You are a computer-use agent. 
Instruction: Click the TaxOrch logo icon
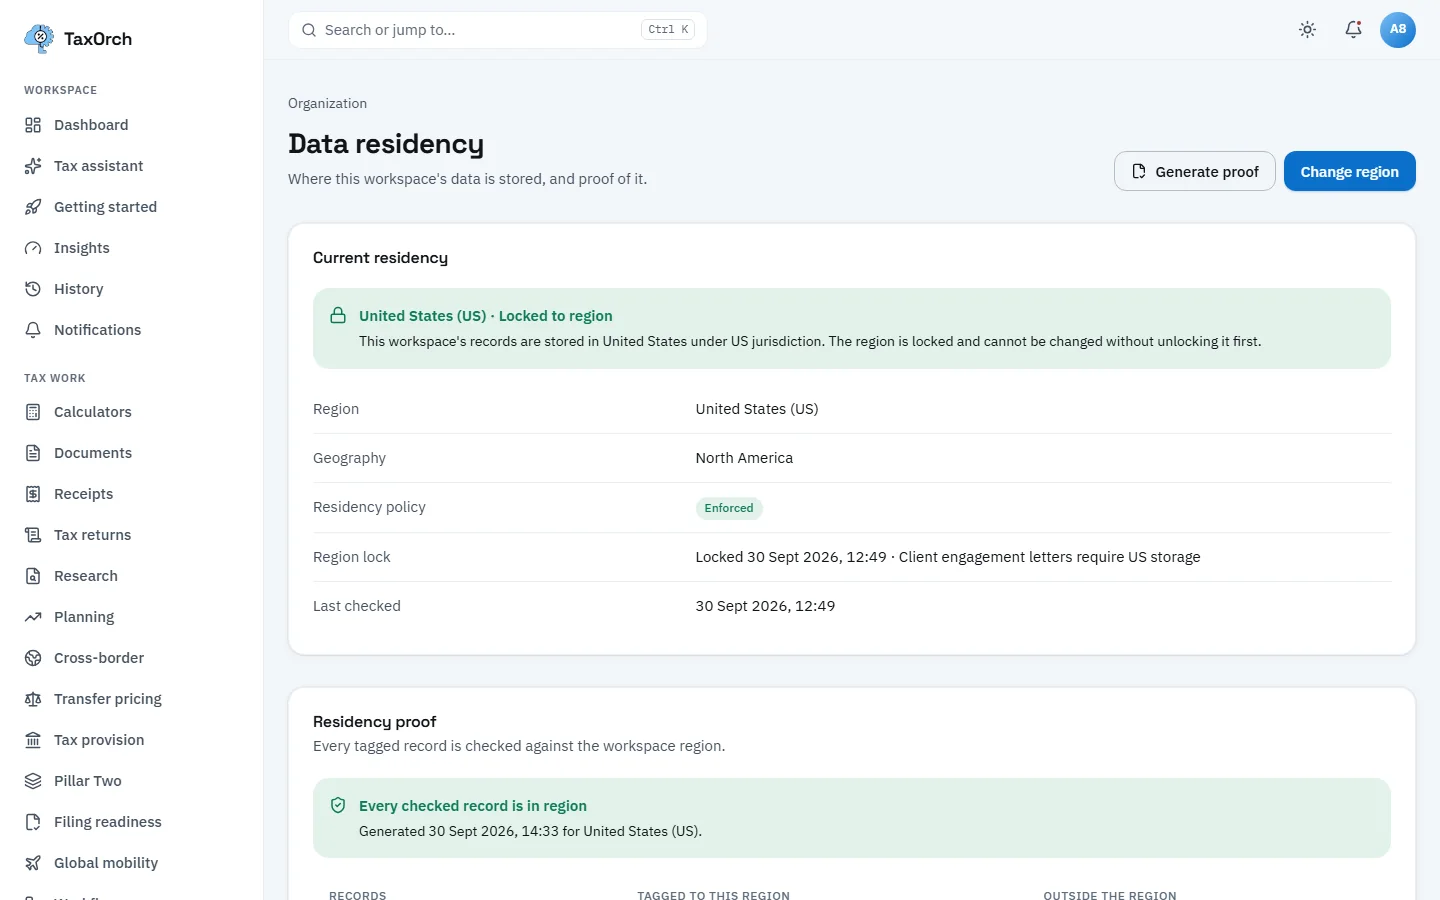click(x=39, y=38)
